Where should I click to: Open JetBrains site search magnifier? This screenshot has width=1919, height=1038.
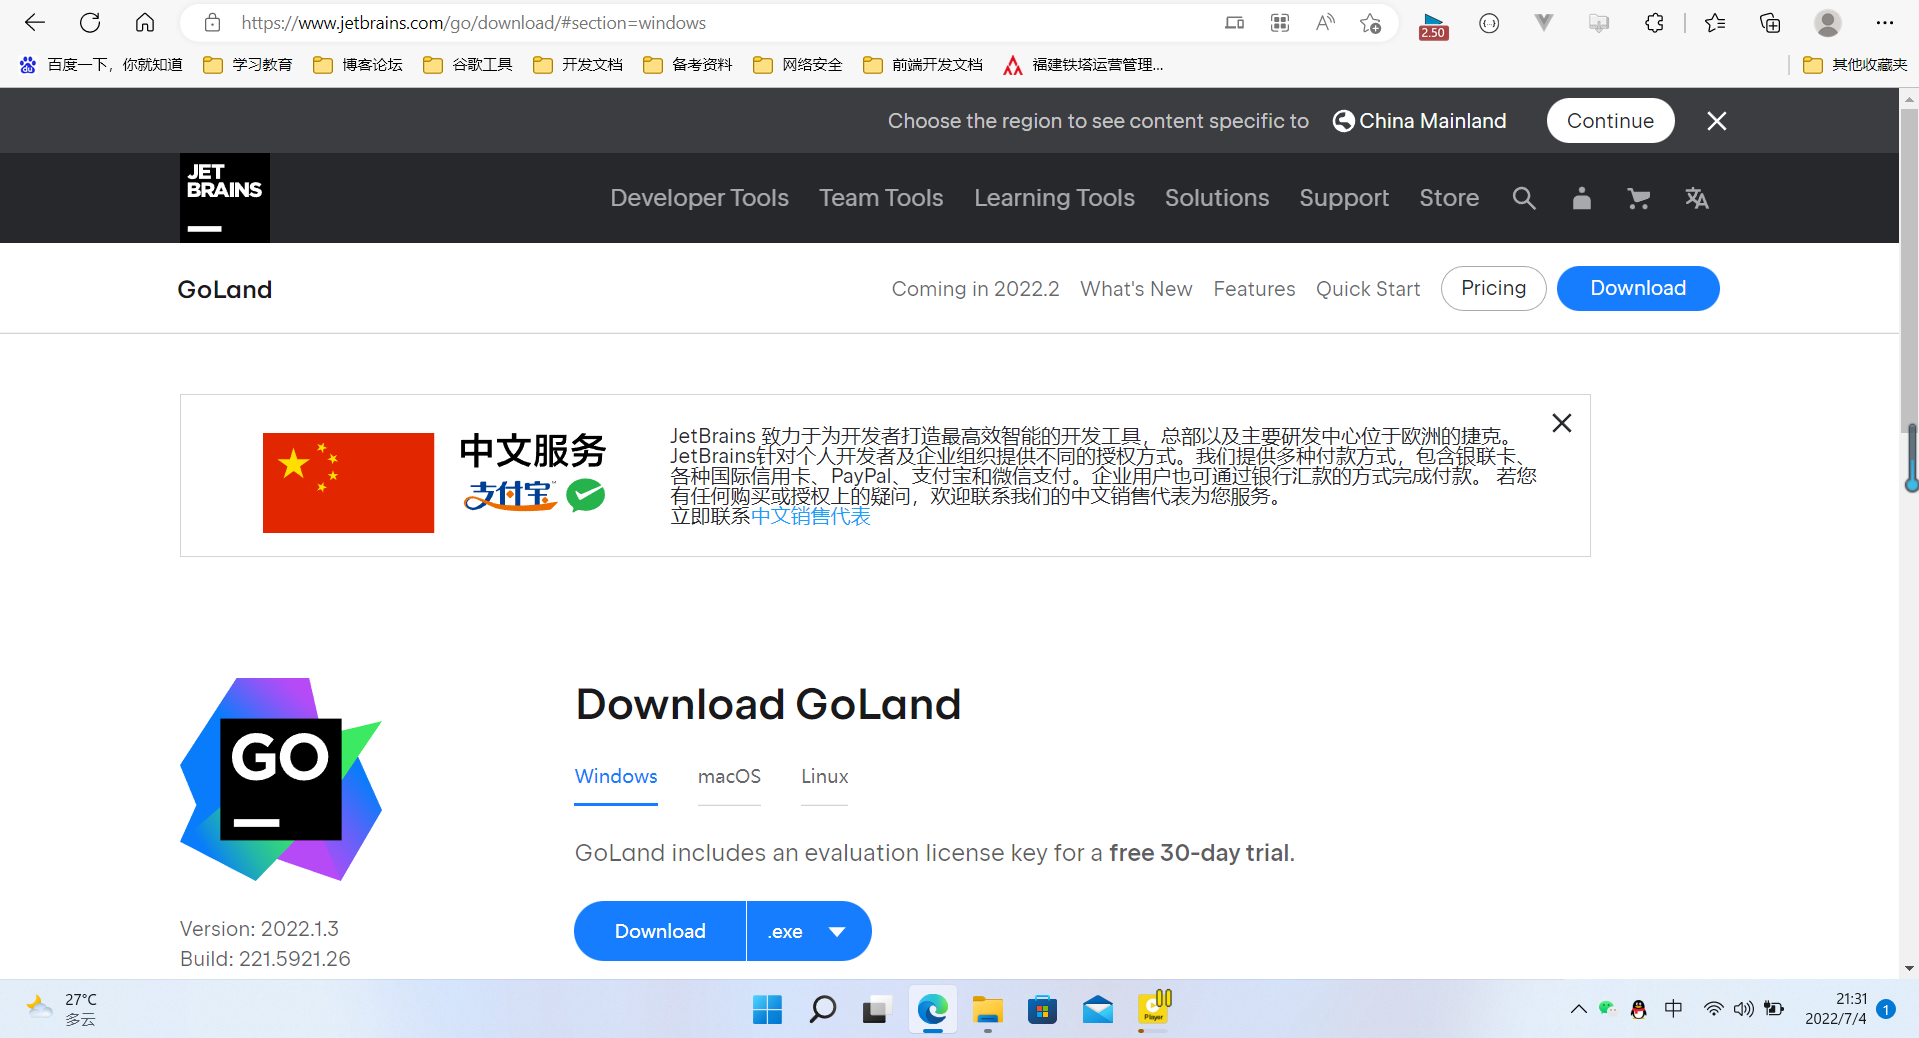[1524, 198]
